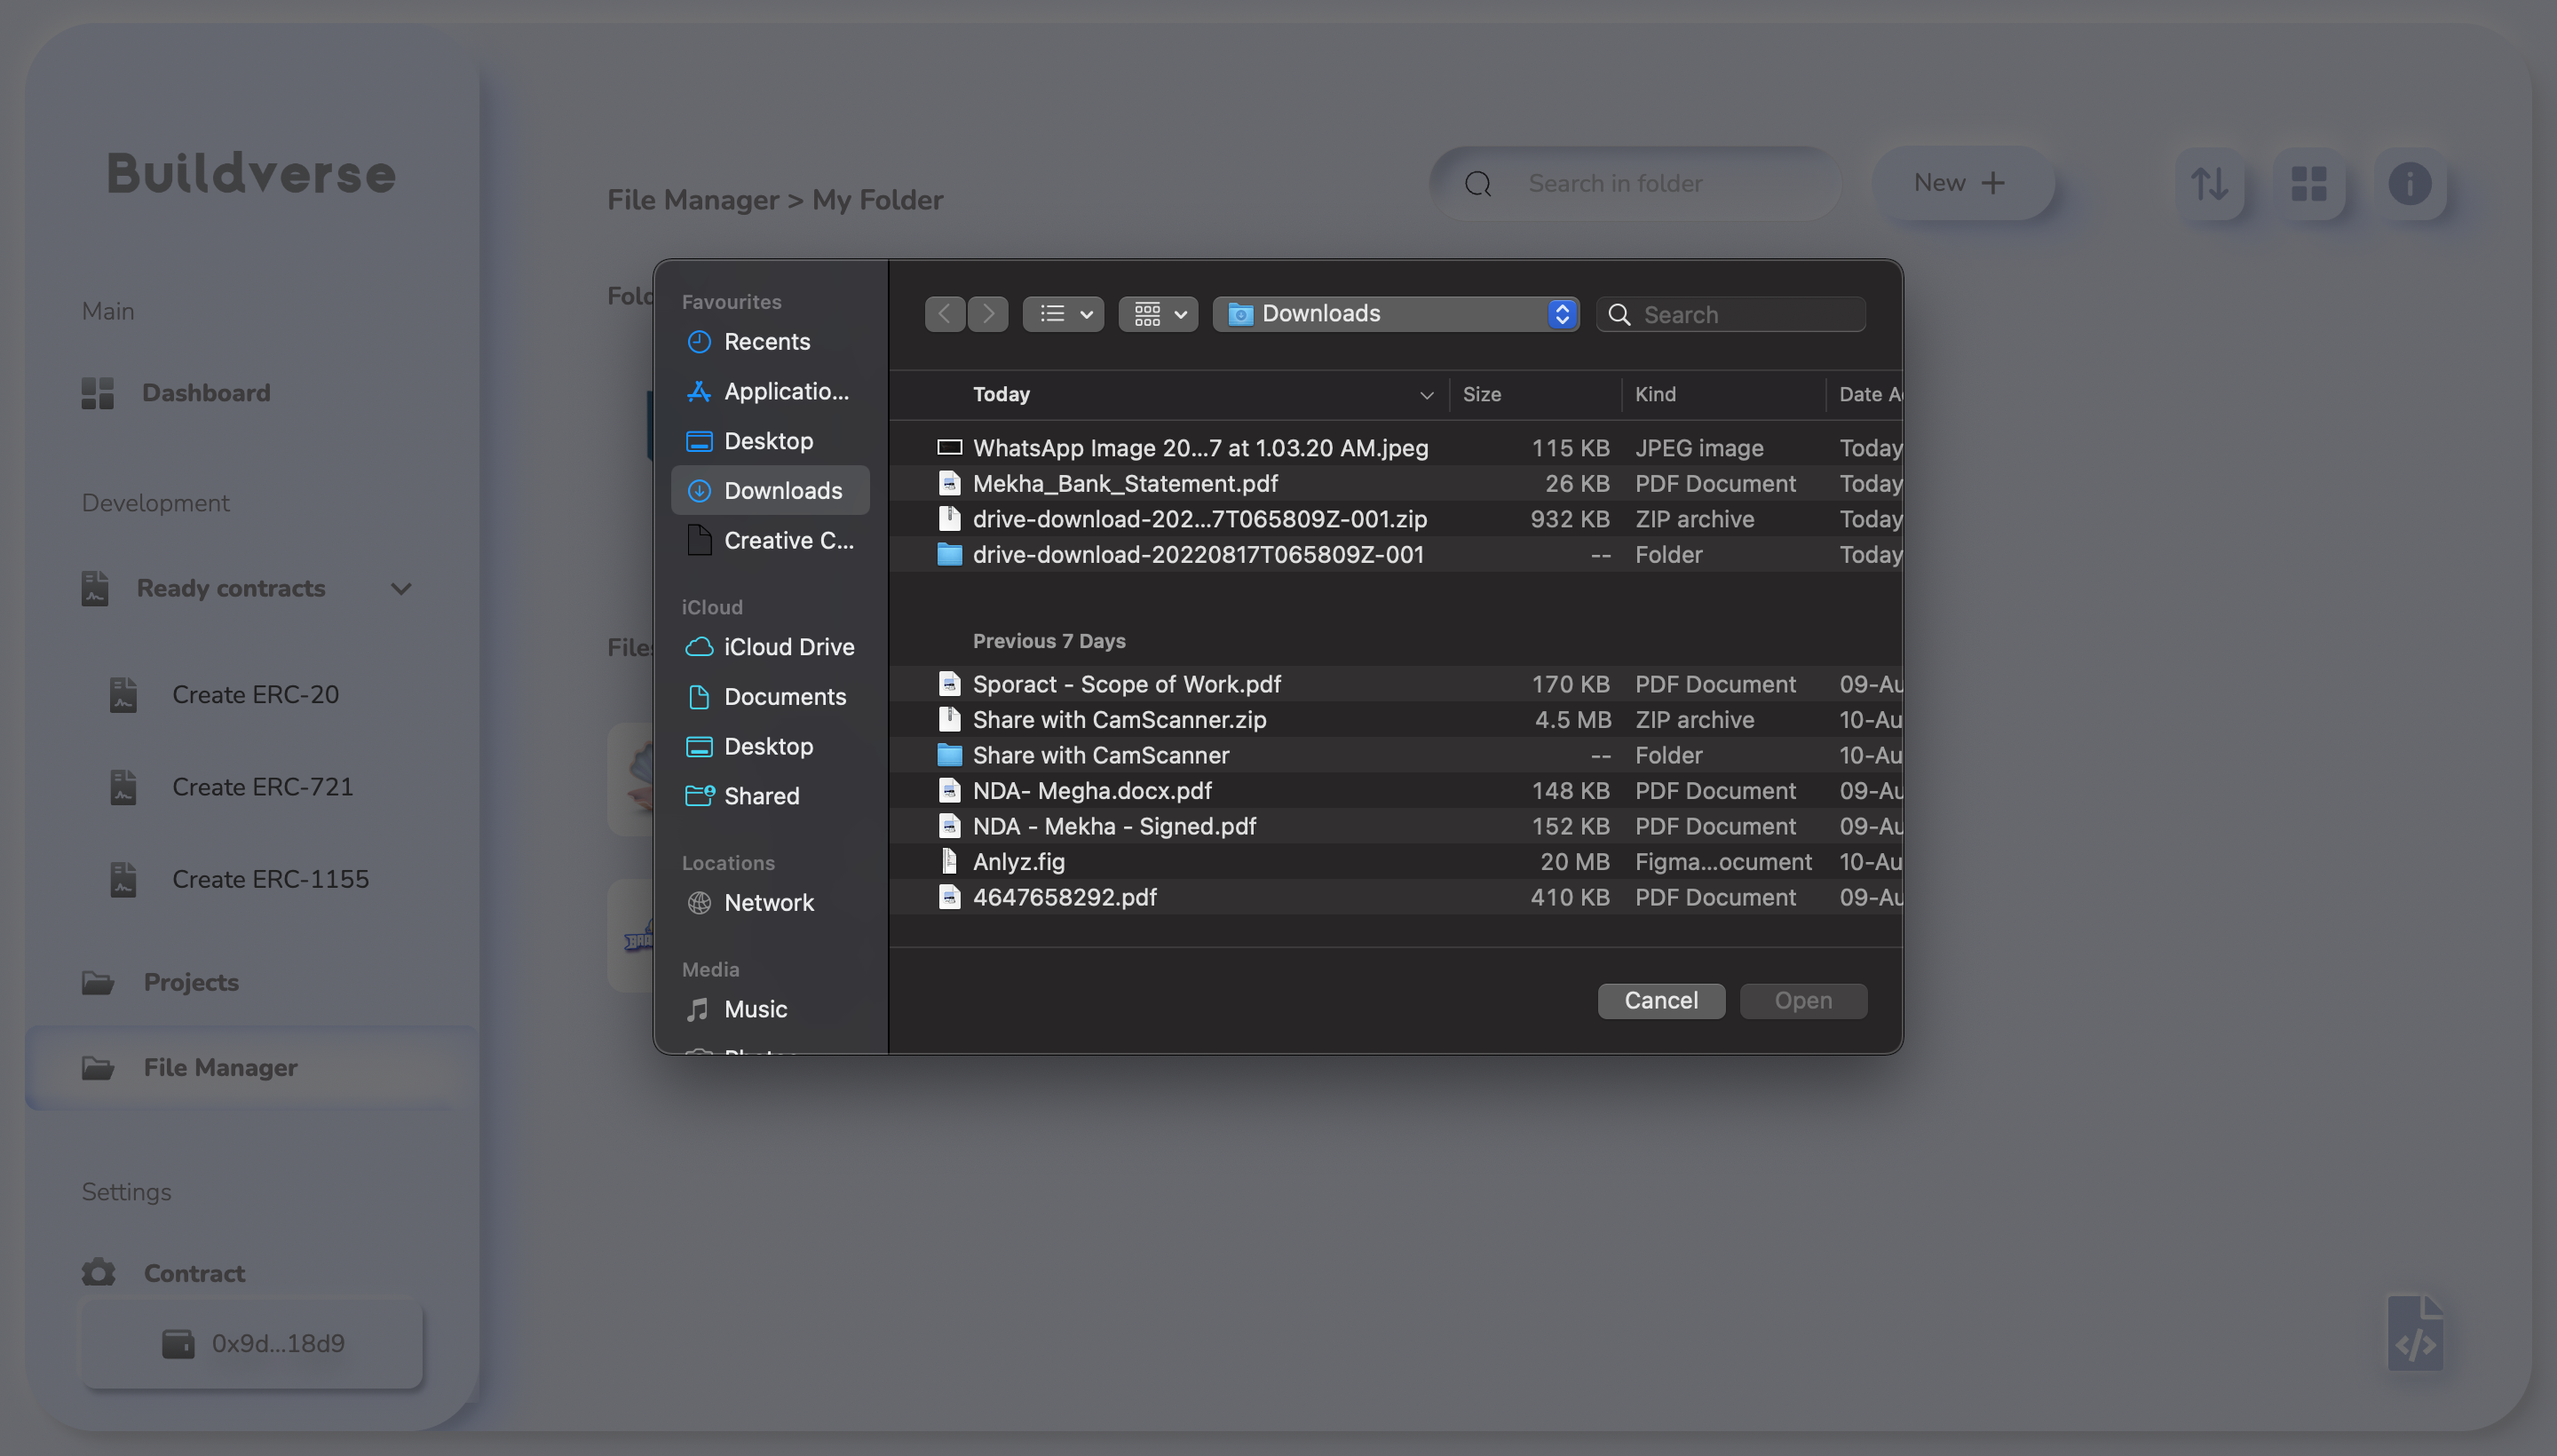Image resolution: width=2557 pixels, height=1456 pixels.
Task: Collapse the Ready contracts chevron
Action: [x=401, y=589]
